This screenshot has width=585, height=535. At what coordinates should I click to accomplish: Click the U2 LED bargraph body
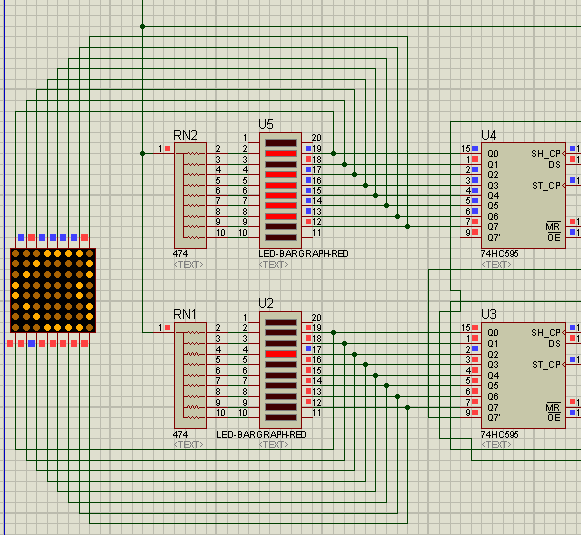281,370
